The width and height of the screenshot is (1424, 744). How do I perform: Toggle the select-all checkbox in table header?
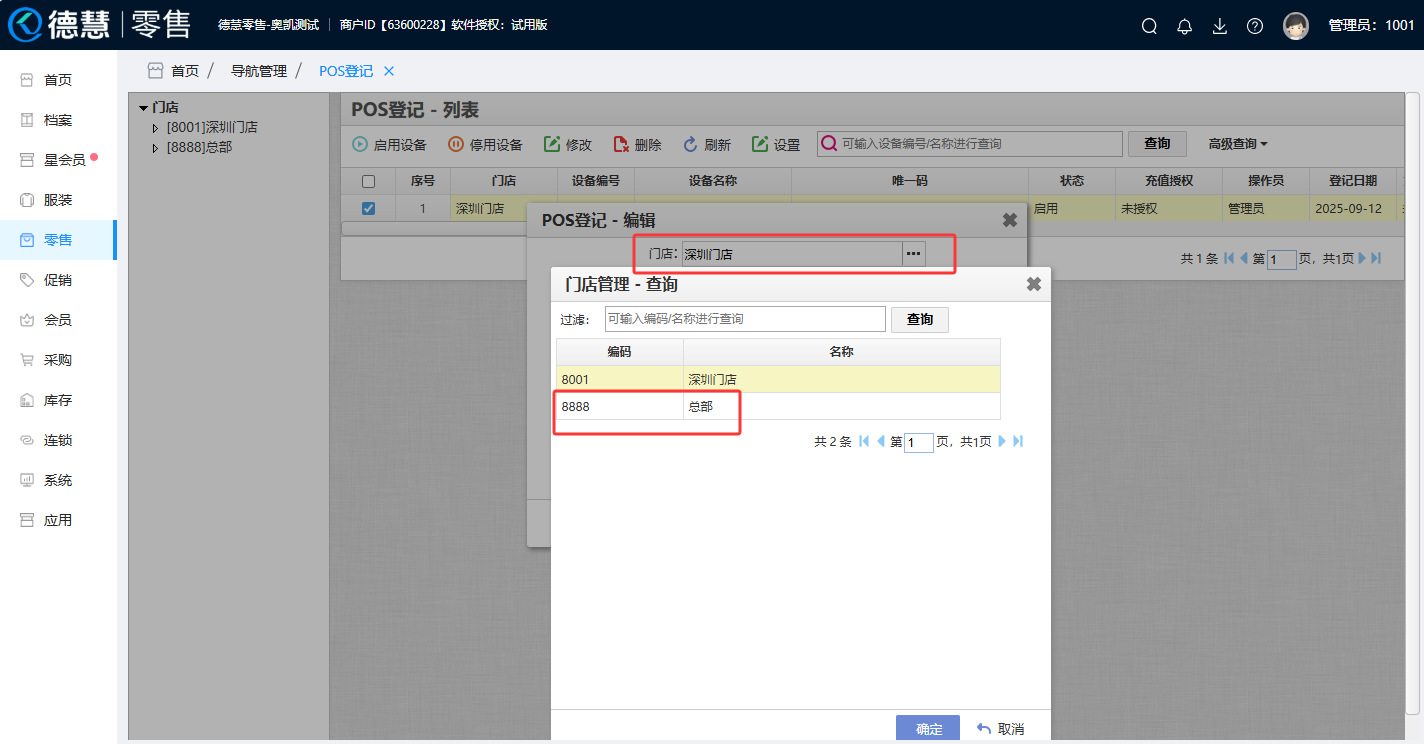pyautogui.click(x=368, y=182)
